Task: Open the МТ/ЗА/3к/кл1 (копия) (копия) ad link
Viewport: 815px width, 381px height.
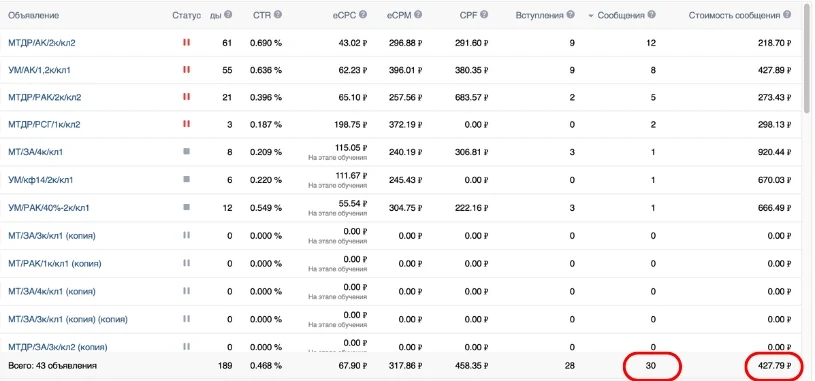Action: (68, 319)
